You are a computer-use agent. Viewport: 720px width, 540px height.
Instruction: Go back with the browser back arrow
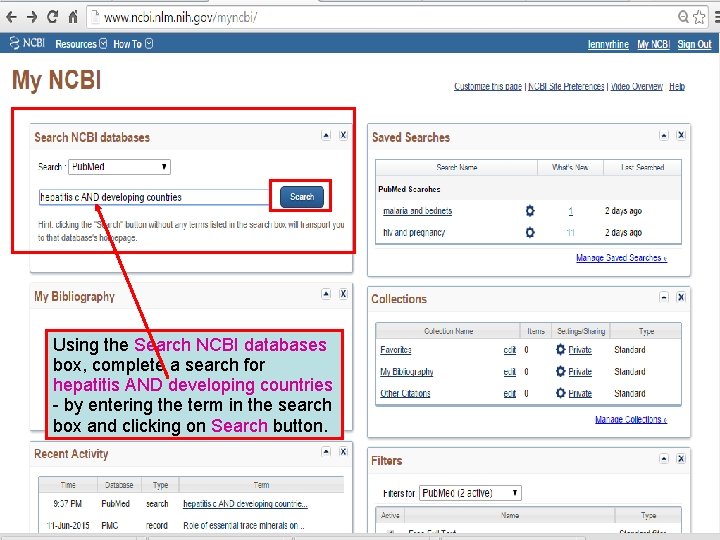[11, 17]
